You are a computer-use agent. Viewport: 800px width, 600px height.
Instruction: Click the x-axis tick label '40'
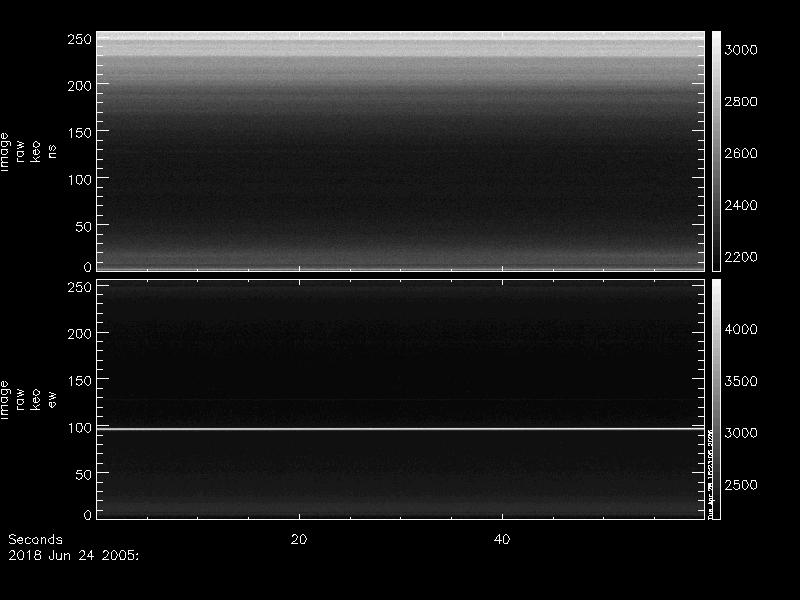tap(502, 539)
